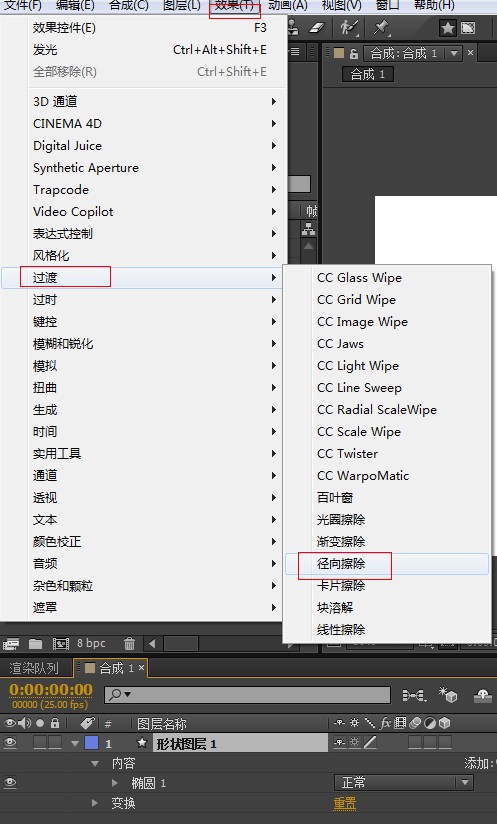Click the blue label color swatch of layer 1
This screenshot has width=497, height=824.
click(91, 743)
